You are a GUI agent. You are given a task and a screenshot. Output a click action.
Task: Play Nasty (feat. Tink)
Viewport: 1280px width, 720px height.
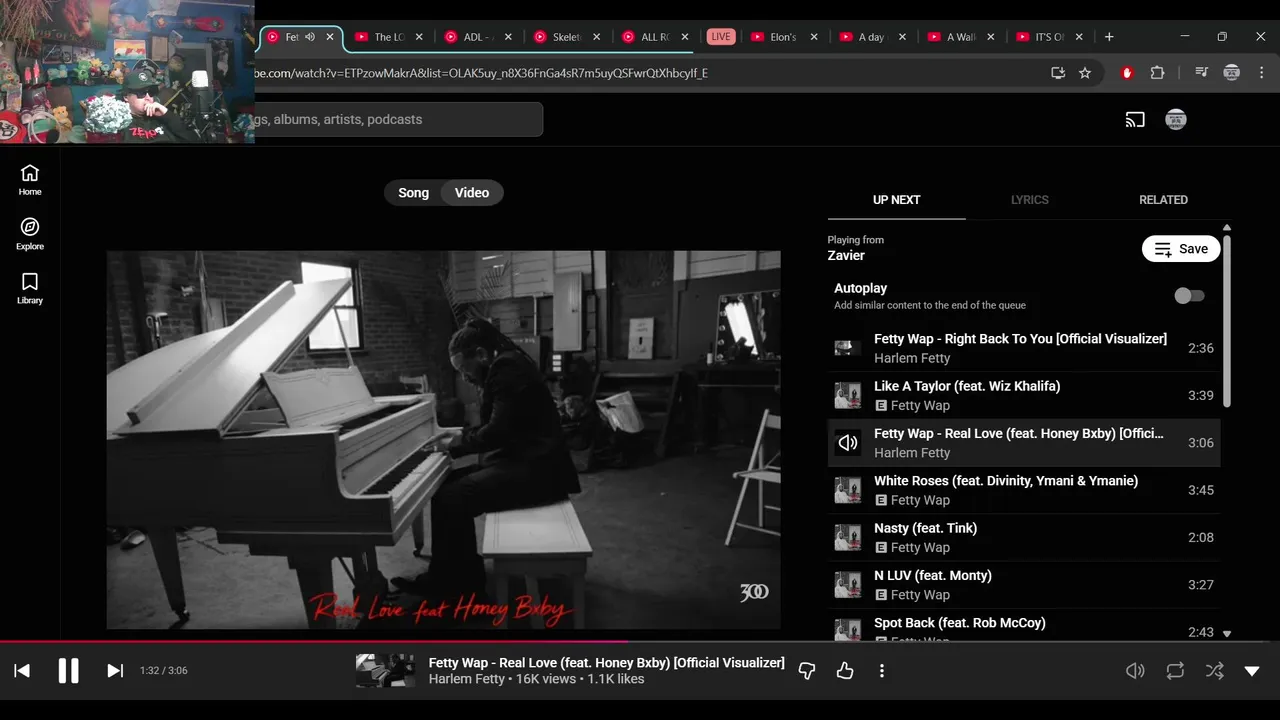coord(1024,537)
